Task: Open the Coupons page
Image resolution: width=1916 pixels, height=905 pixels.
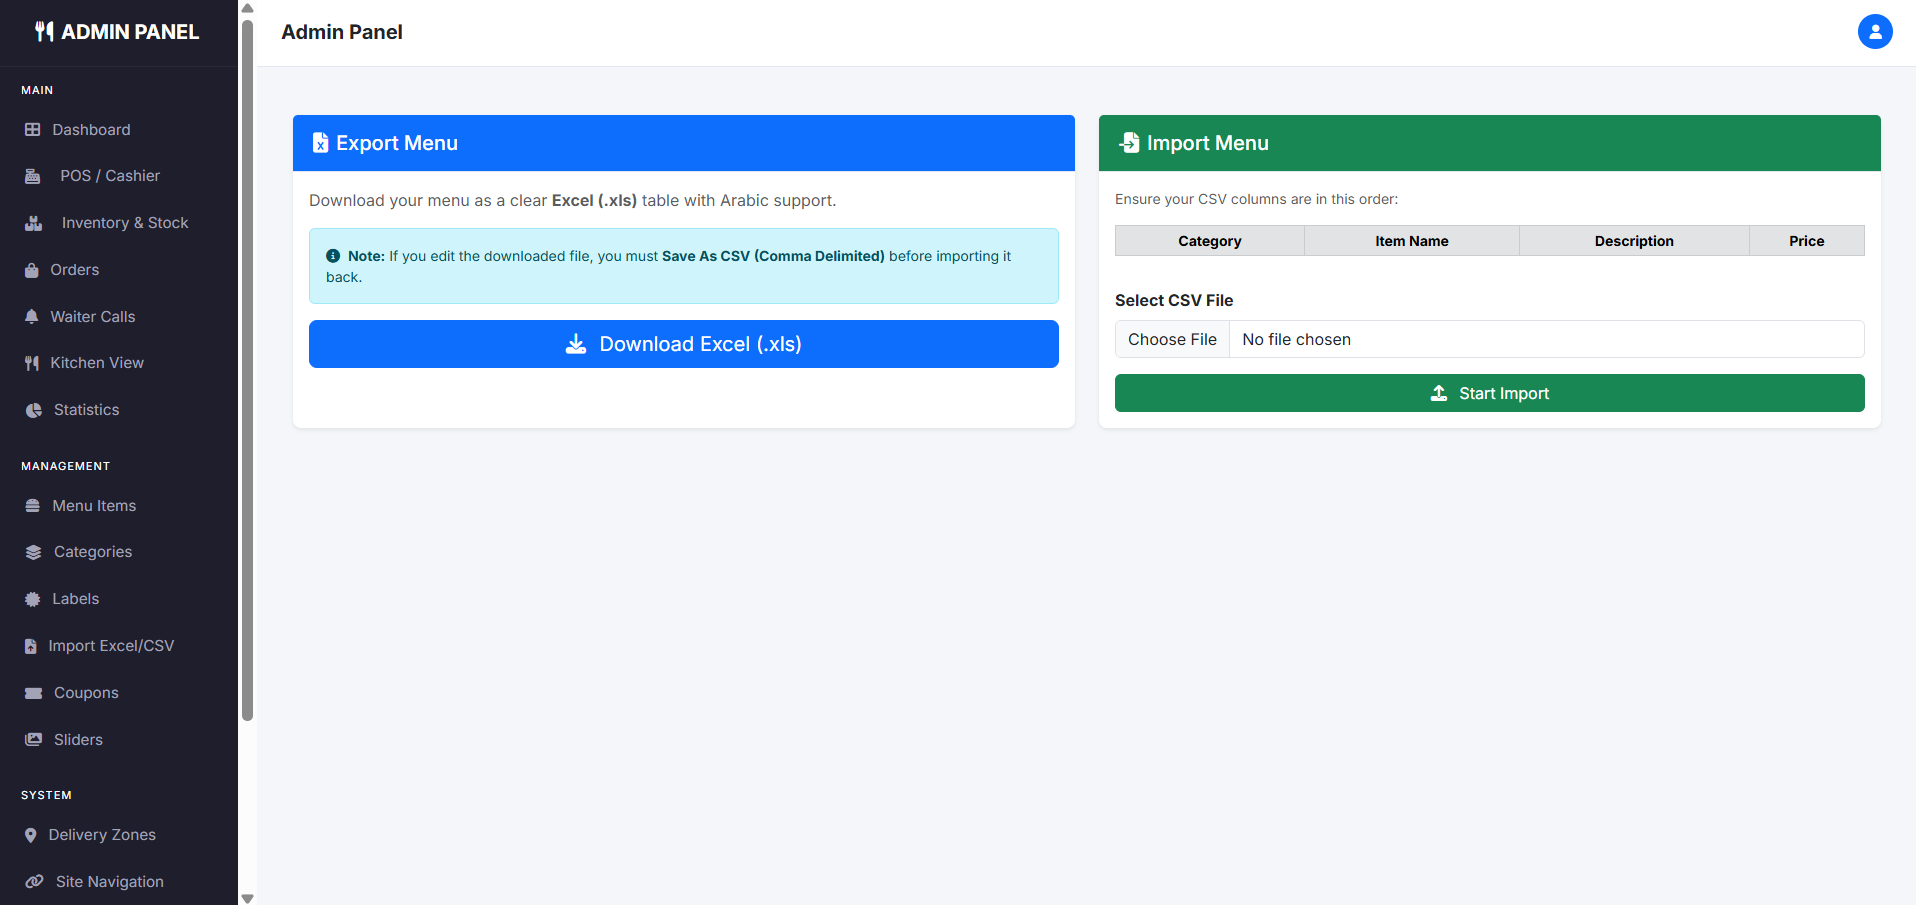Action: (85, 693)
